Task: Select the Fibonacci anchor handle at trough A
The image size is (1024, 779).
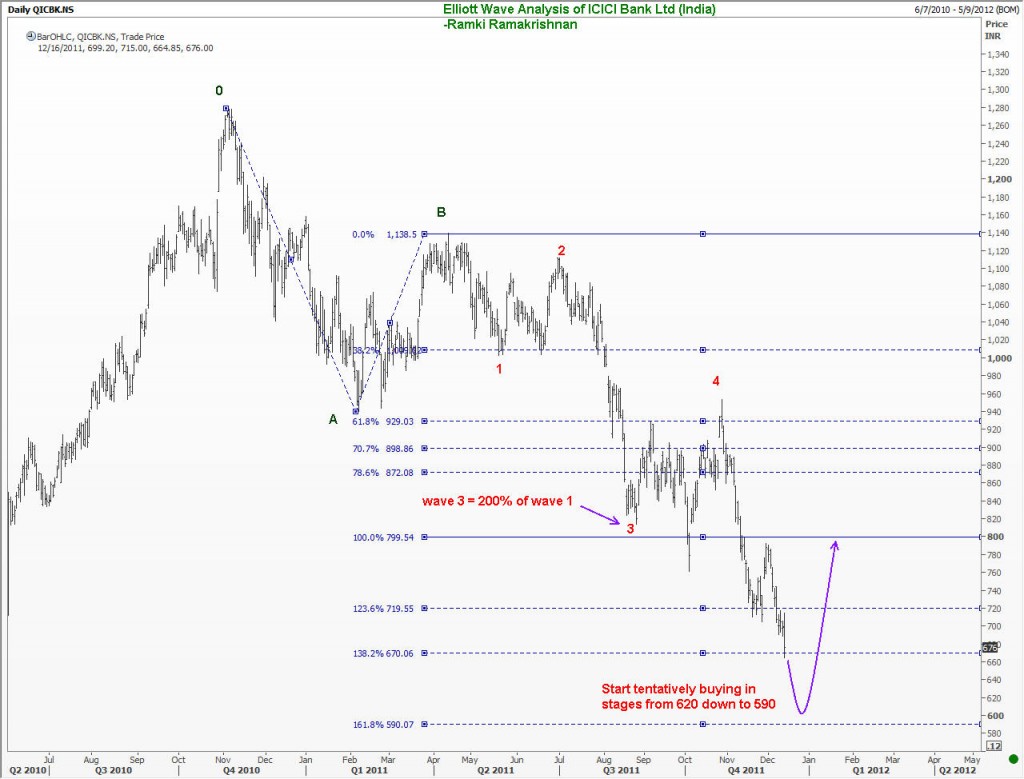Action: click(x=356, y=411)
